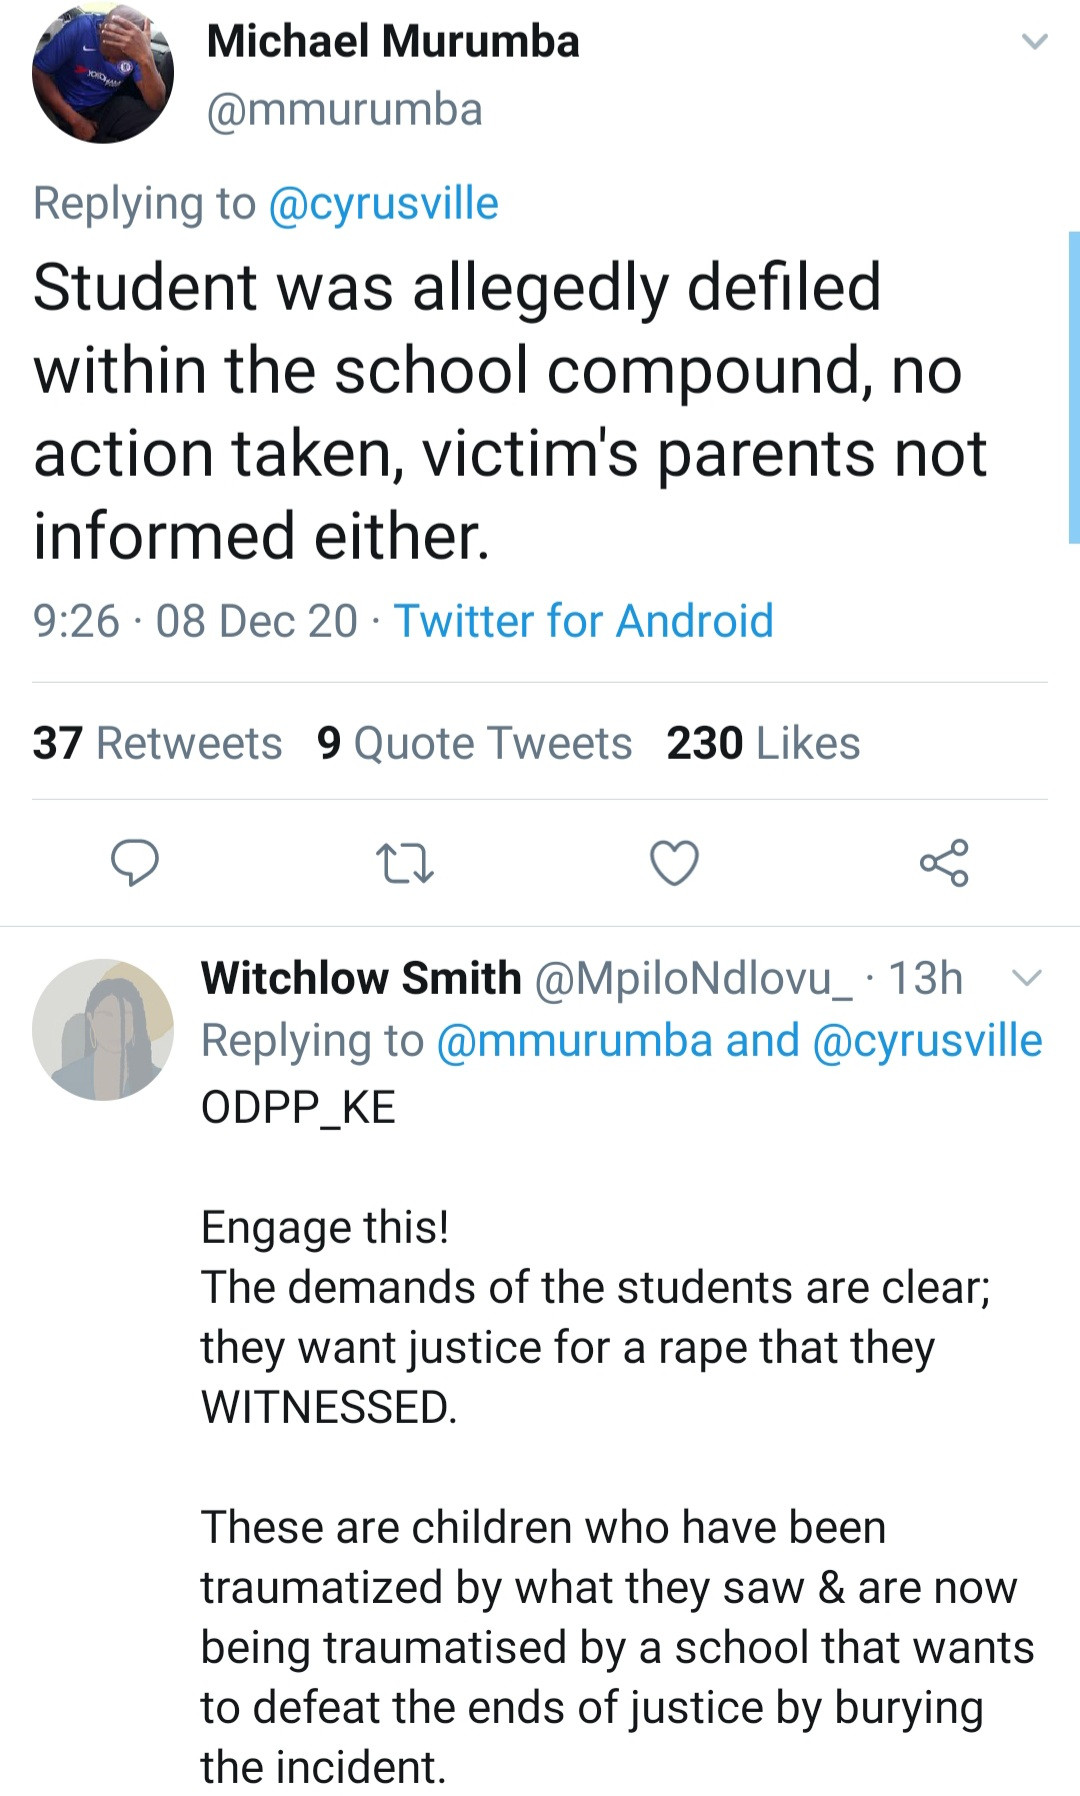Open the @cyrusville link in main tweet
The height and width of the screenshot is (1796, 1080).
tap(383, 203)
